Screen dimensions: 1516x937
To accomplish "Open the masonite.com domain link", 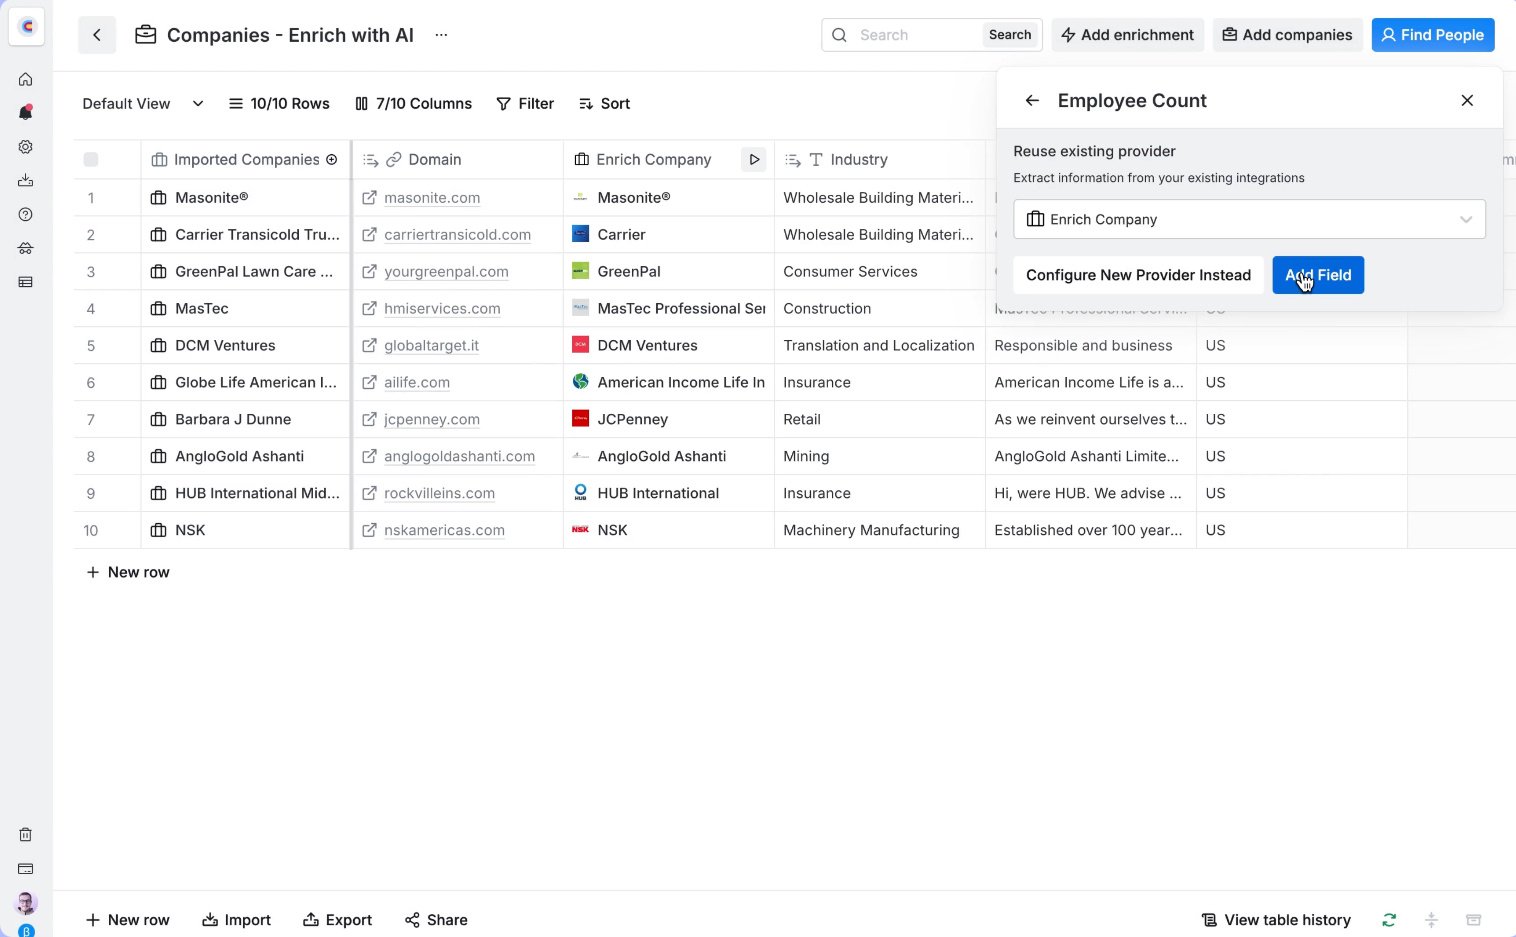I will point(432,197).
